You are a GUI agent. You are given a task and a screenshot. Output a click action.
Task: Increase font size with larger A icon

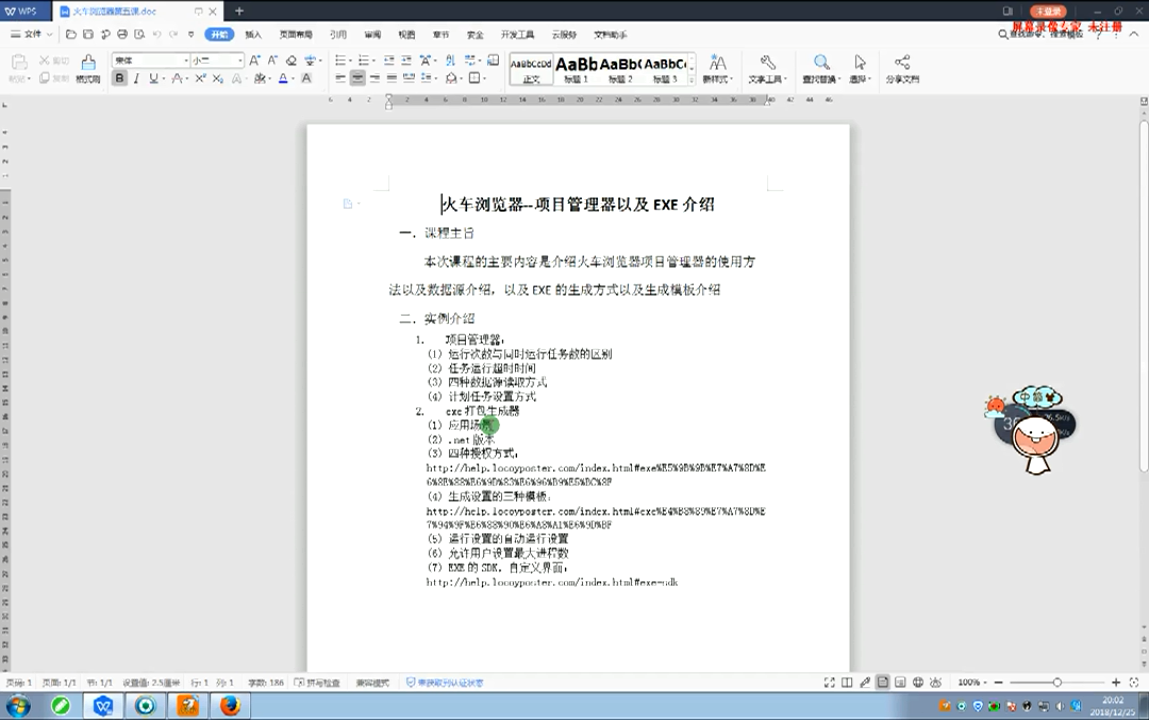(254, 60)
